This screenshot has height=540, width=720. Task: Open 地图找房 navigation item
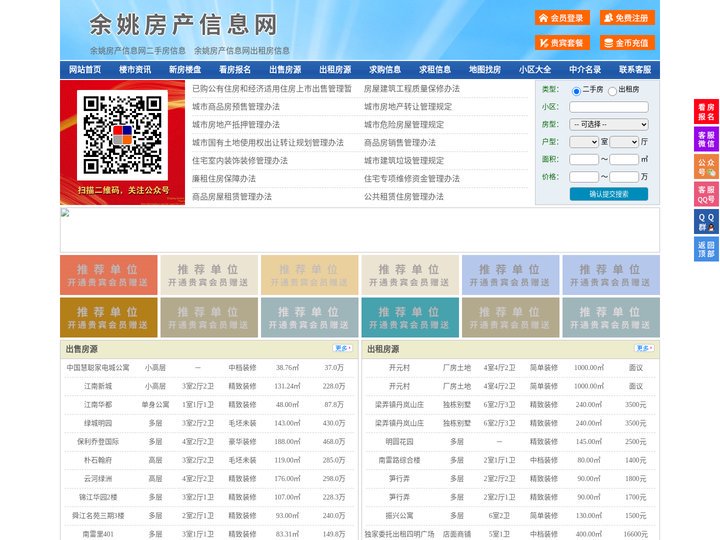(x=485, y=70)
